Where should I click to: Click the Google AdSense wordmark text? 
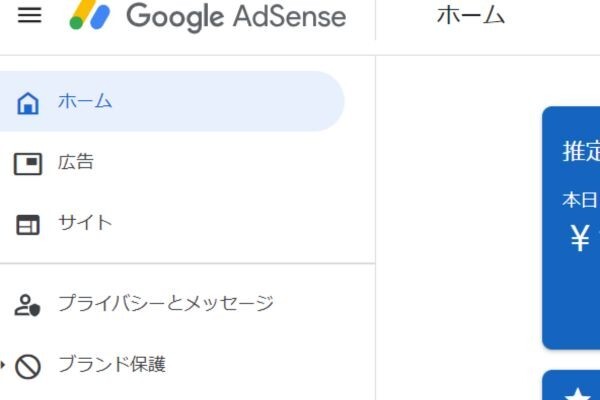click(x=236, y=17)
